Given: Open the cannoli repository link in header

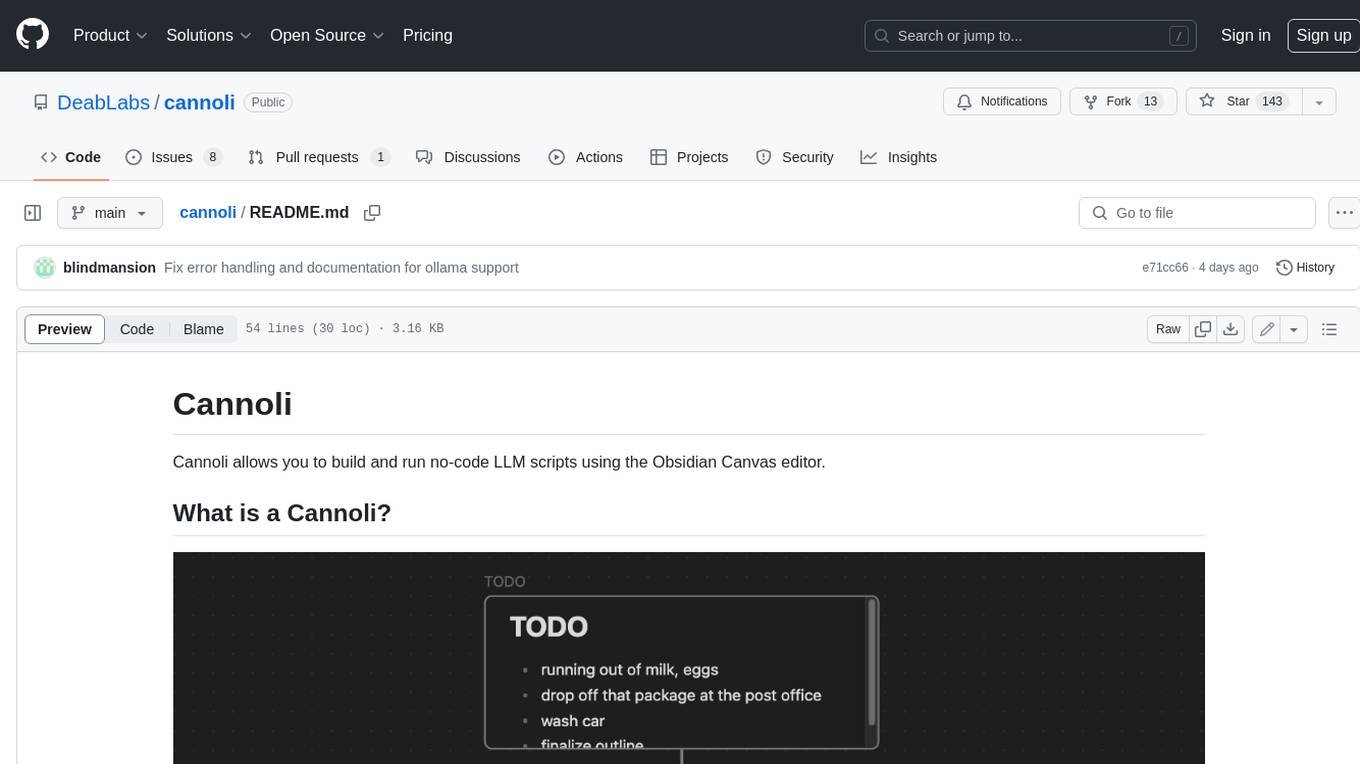Looking at the screenshot, I should click(199, 102).
